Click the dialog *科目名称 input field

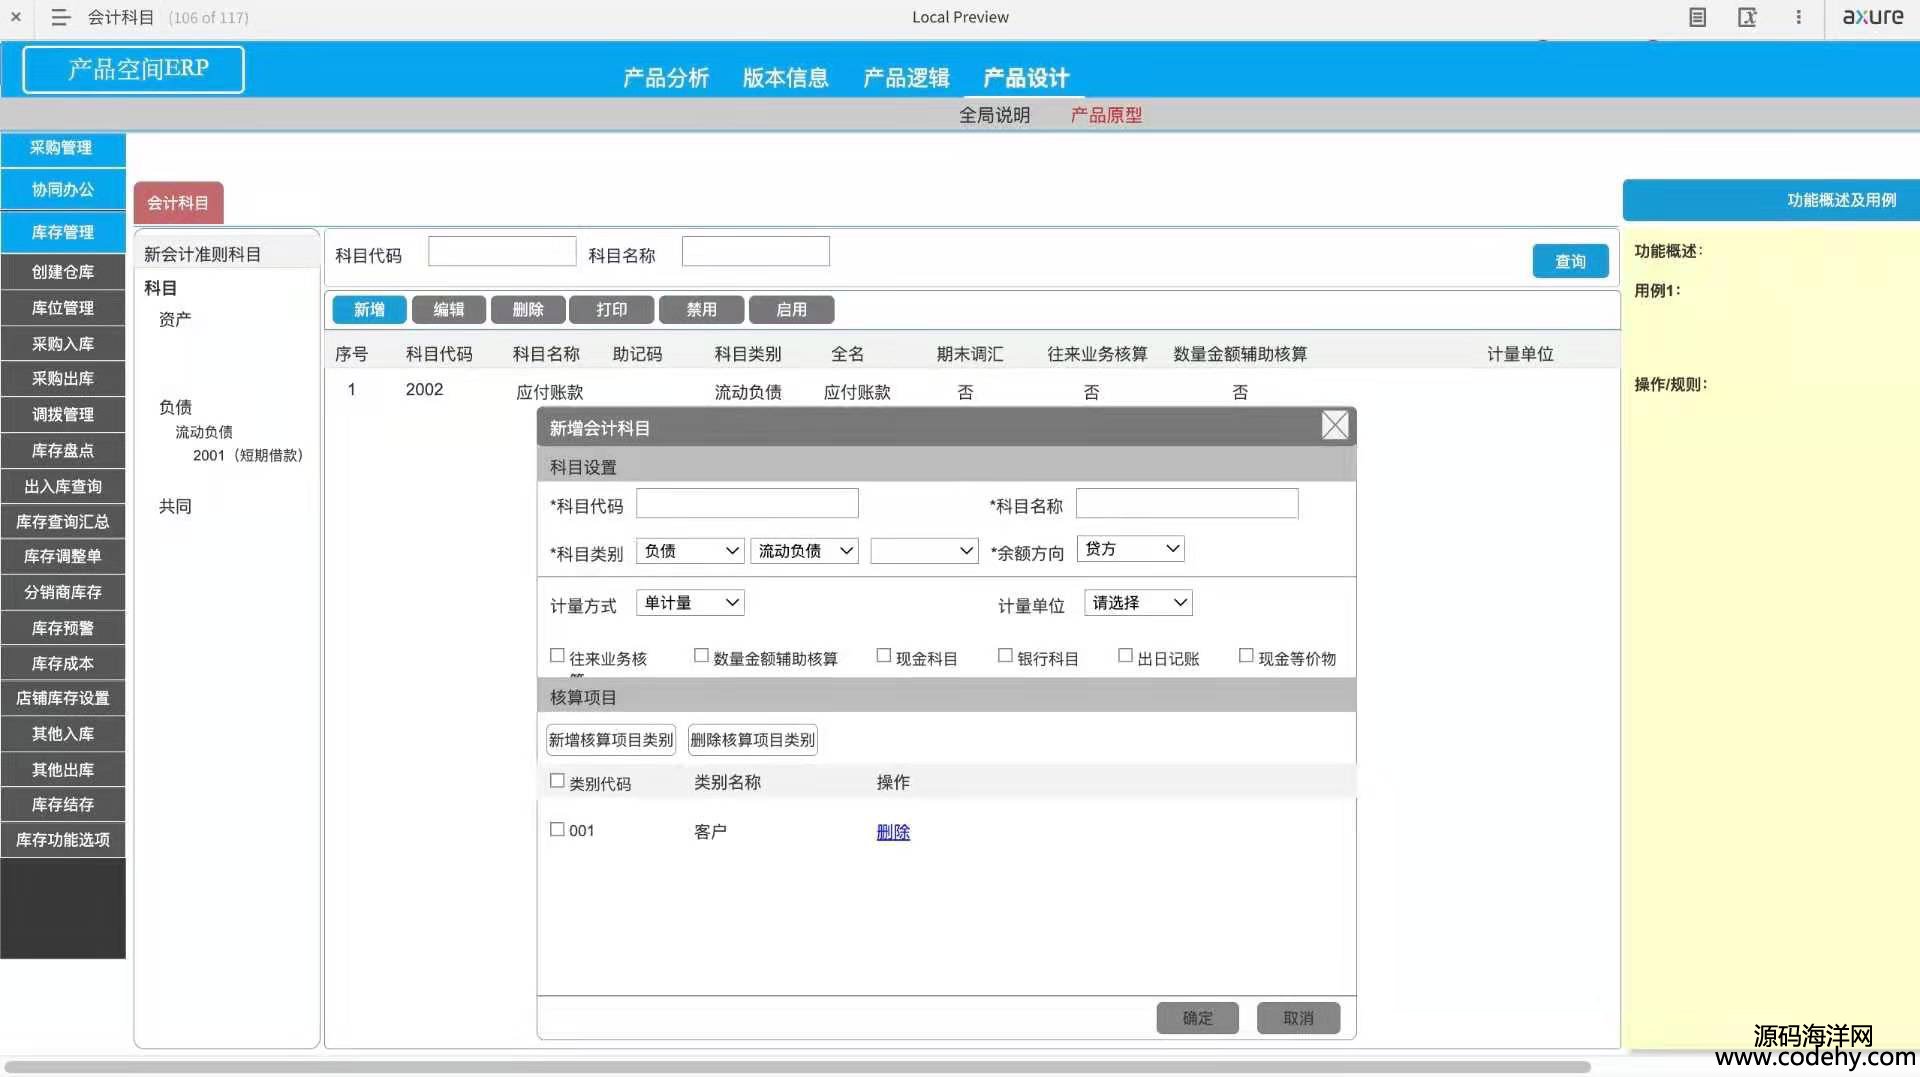[x=1187, y=503]
